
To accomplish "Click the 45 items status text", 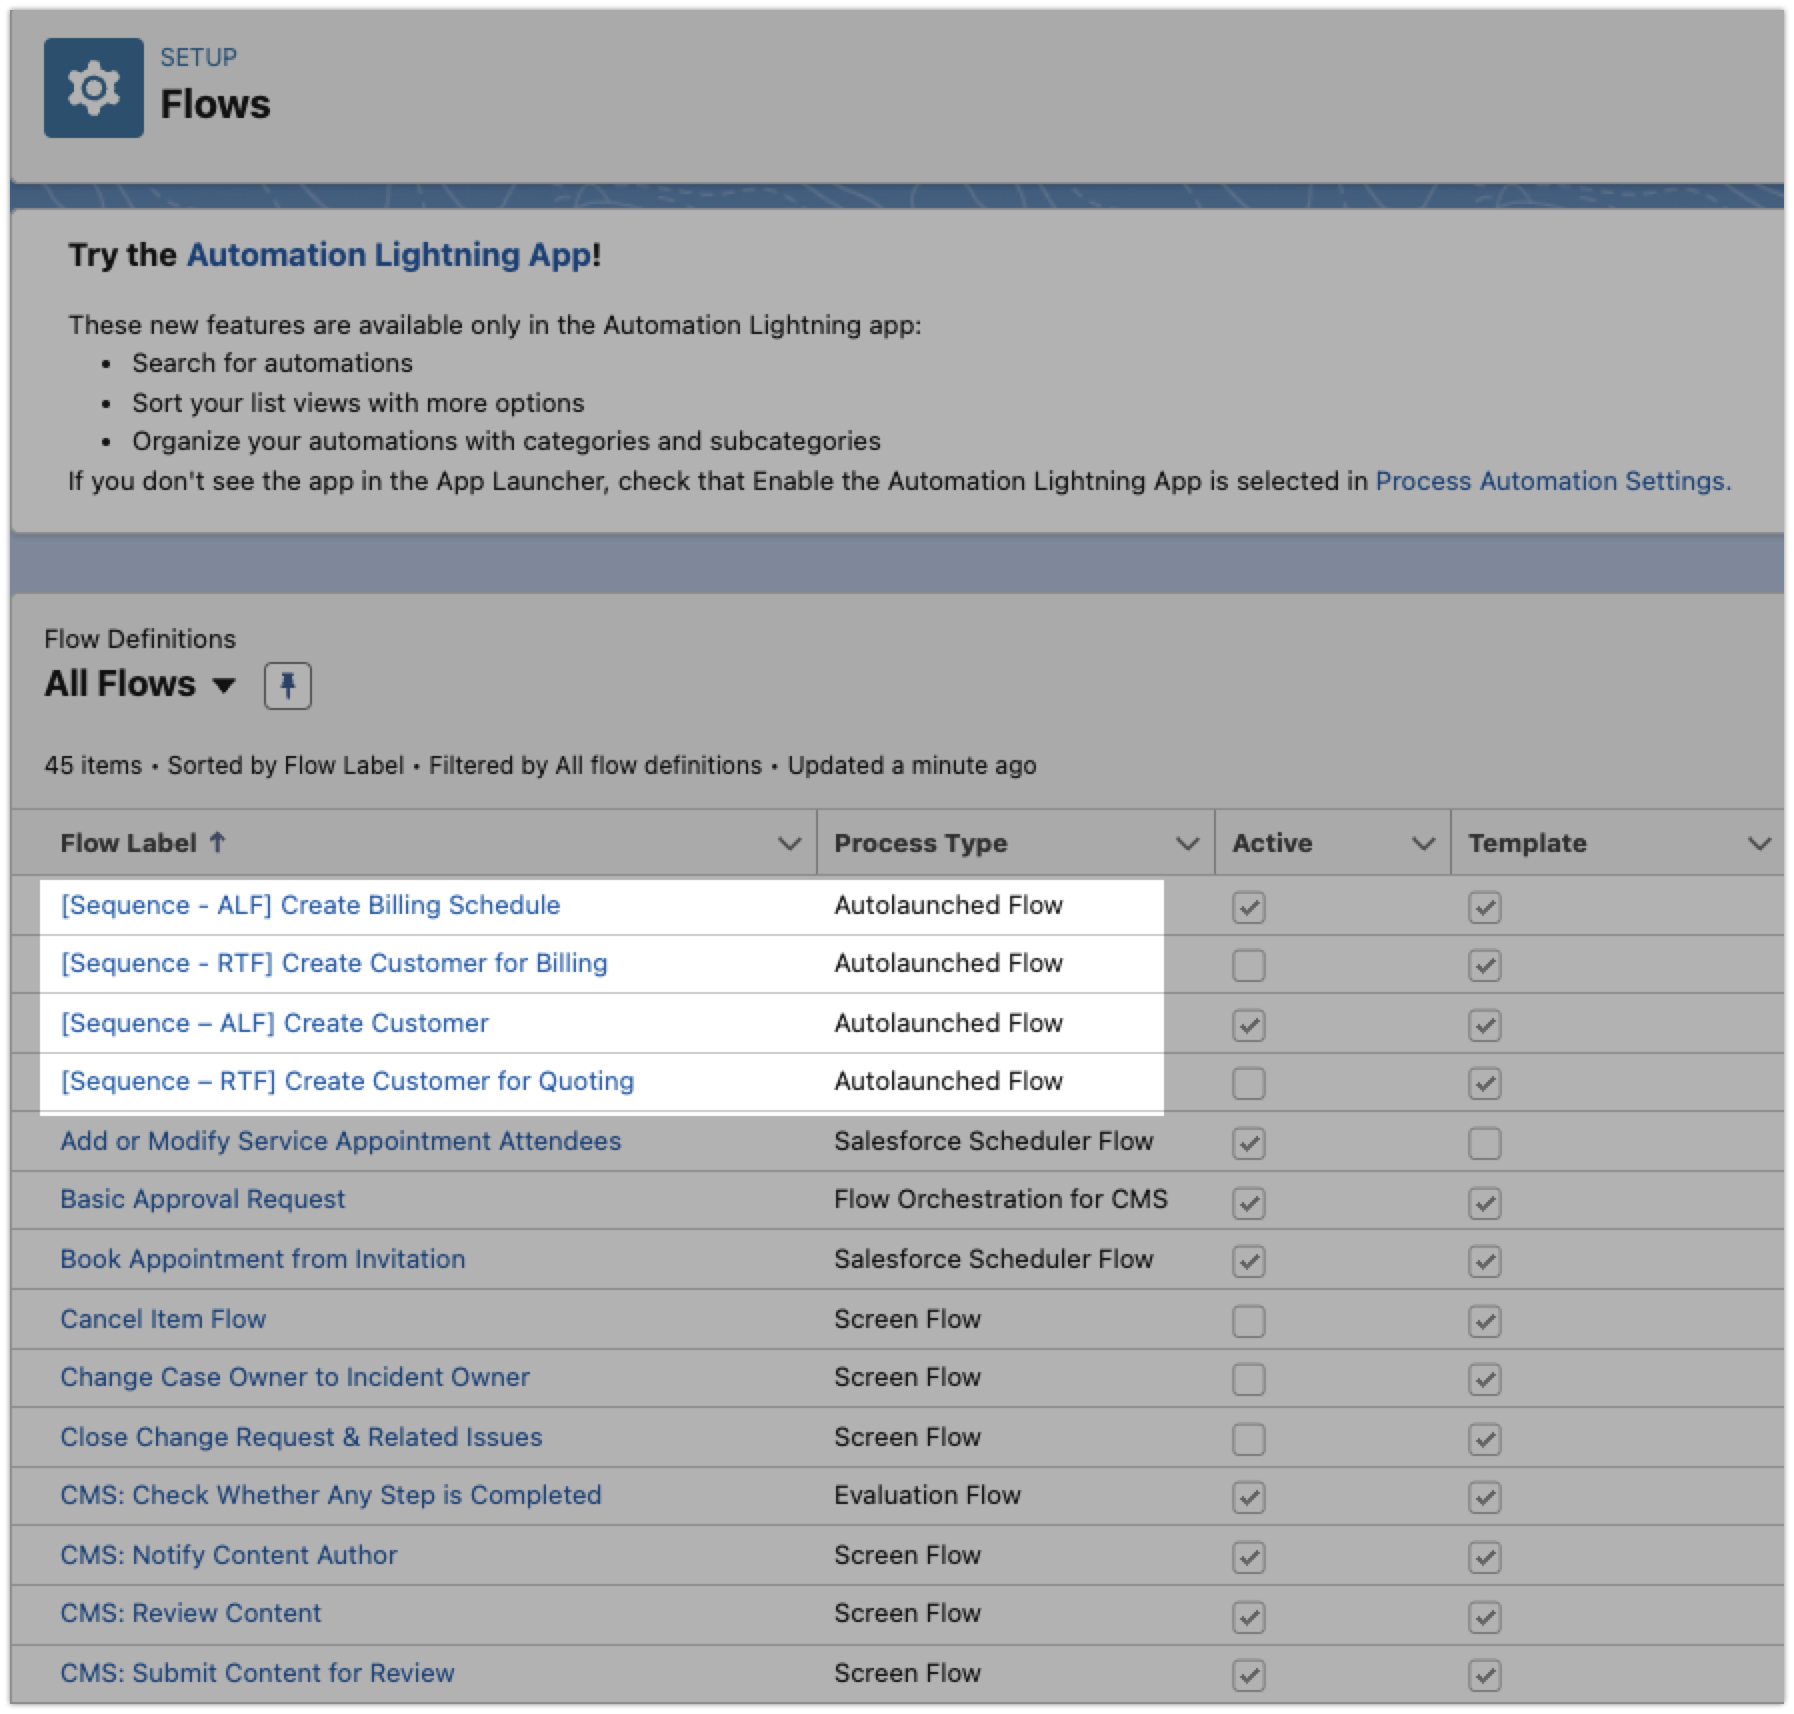I will (93, 765).
